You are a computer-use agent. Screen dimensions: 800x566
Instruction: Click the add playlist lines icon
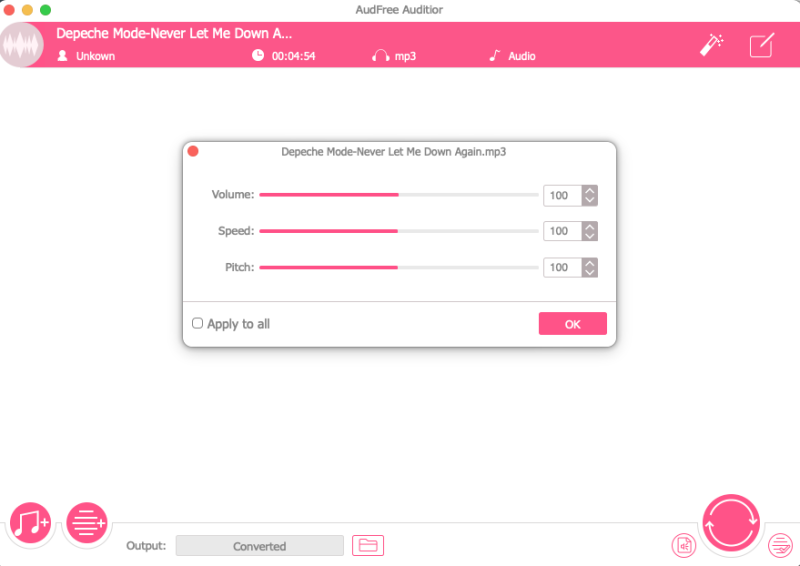87,523
